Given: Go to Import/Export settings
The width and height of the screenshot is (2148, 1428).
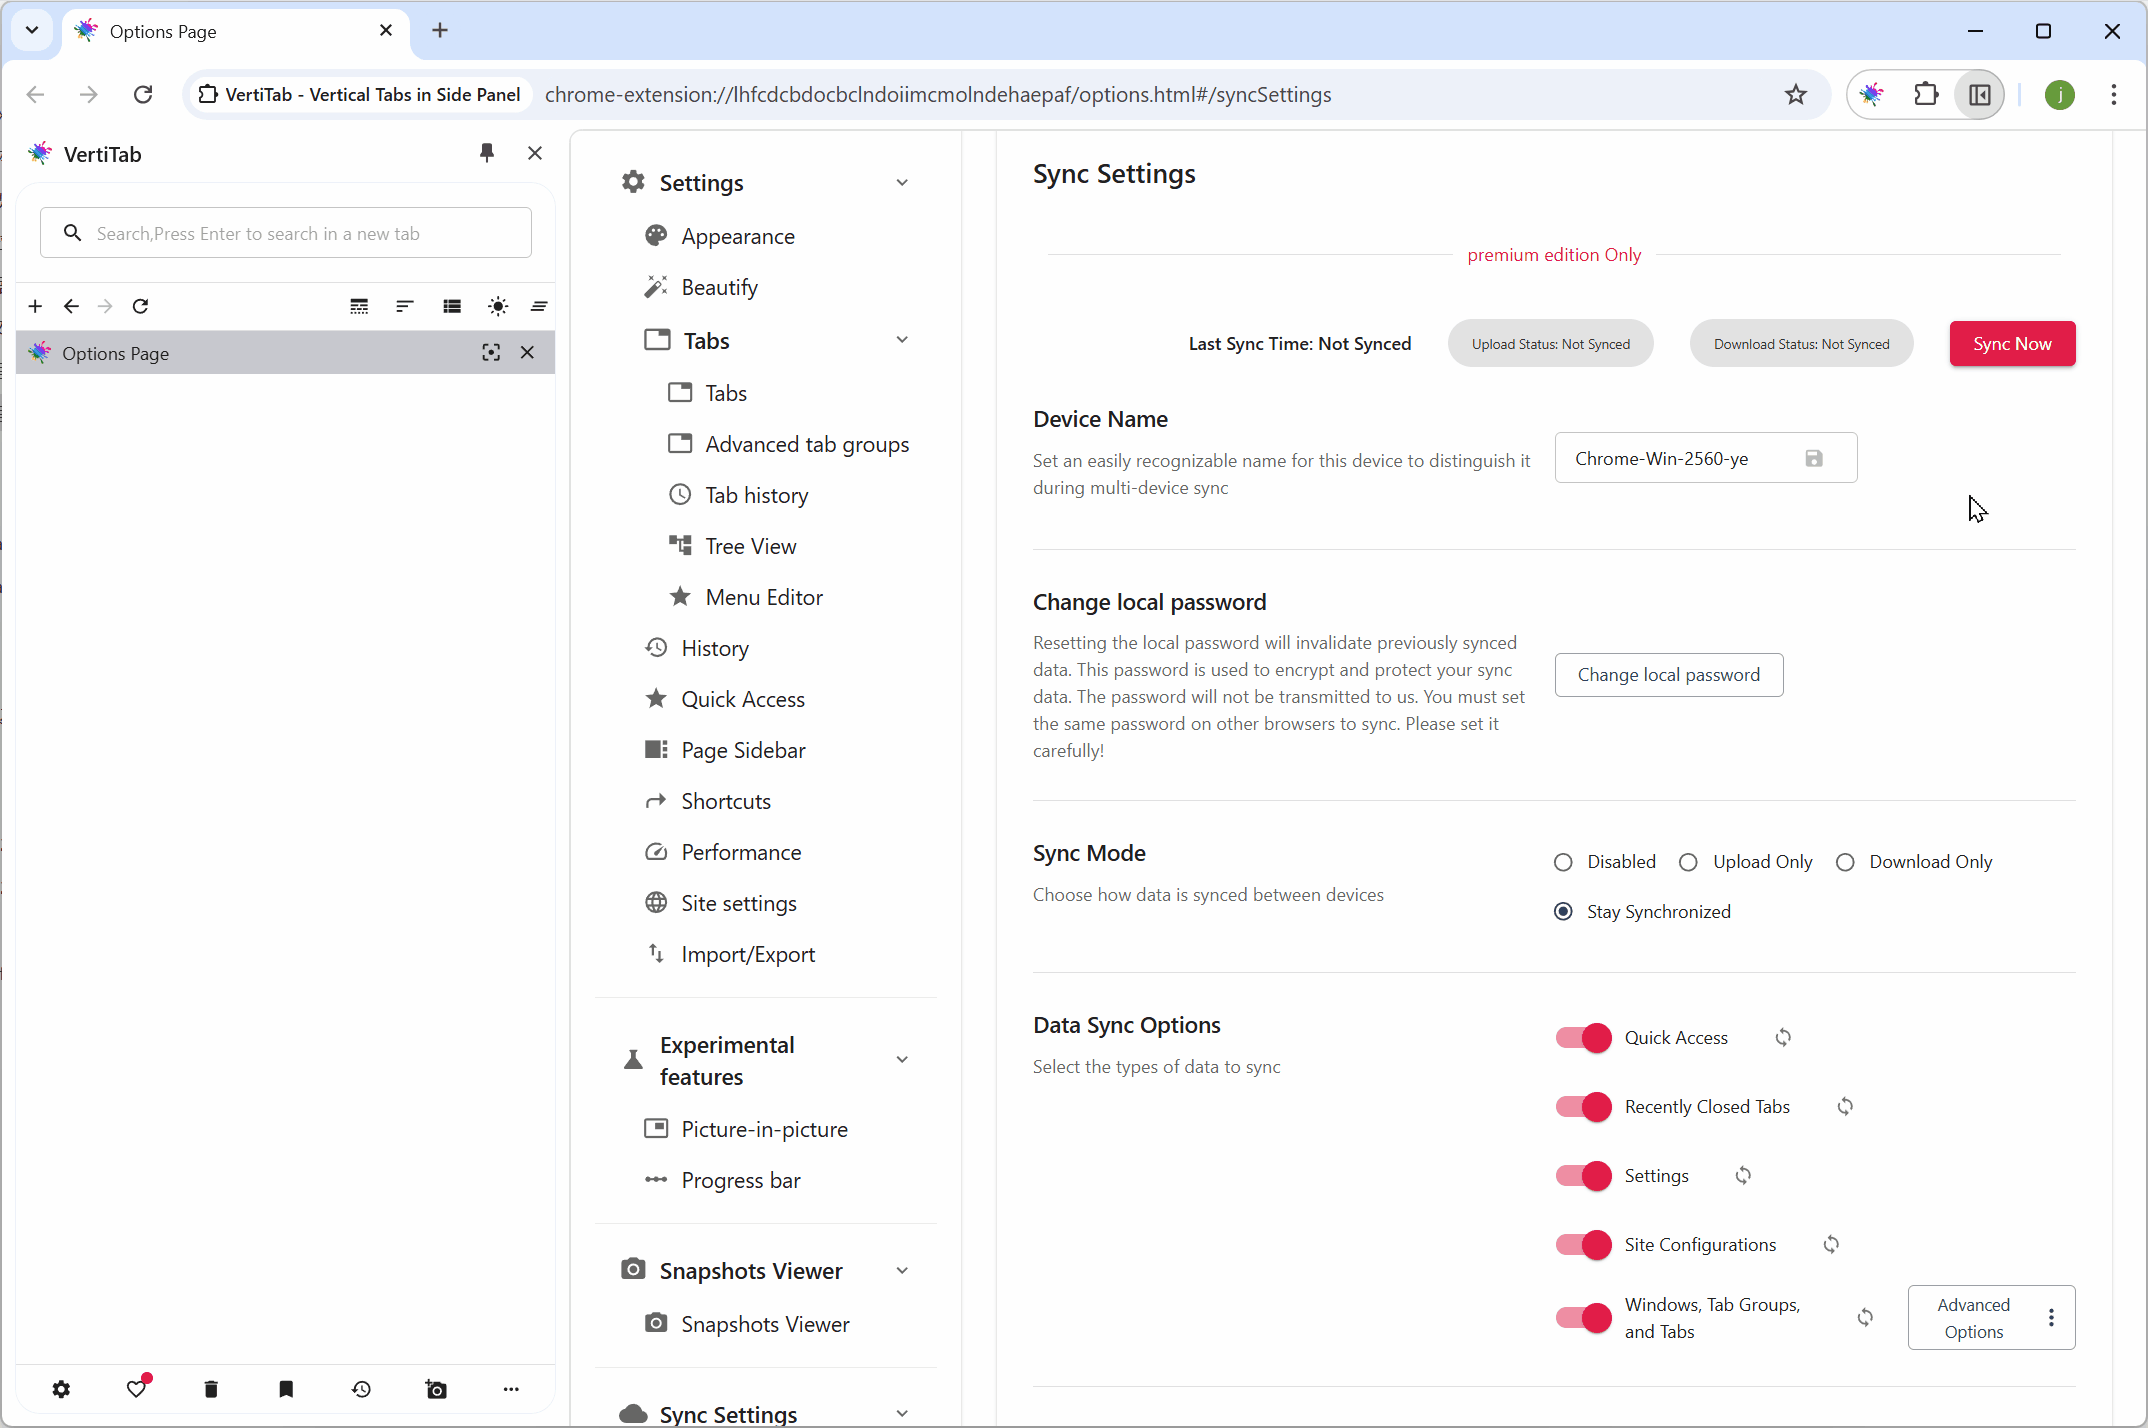Looking at the screenshot, I should [x=747, y=955].
